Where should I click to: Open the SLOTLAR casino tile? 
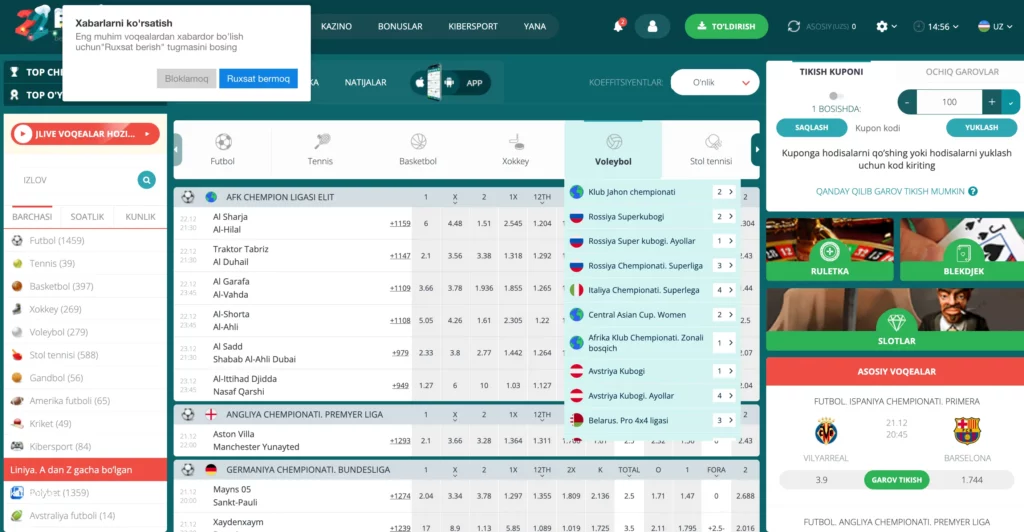pos(896,319)
